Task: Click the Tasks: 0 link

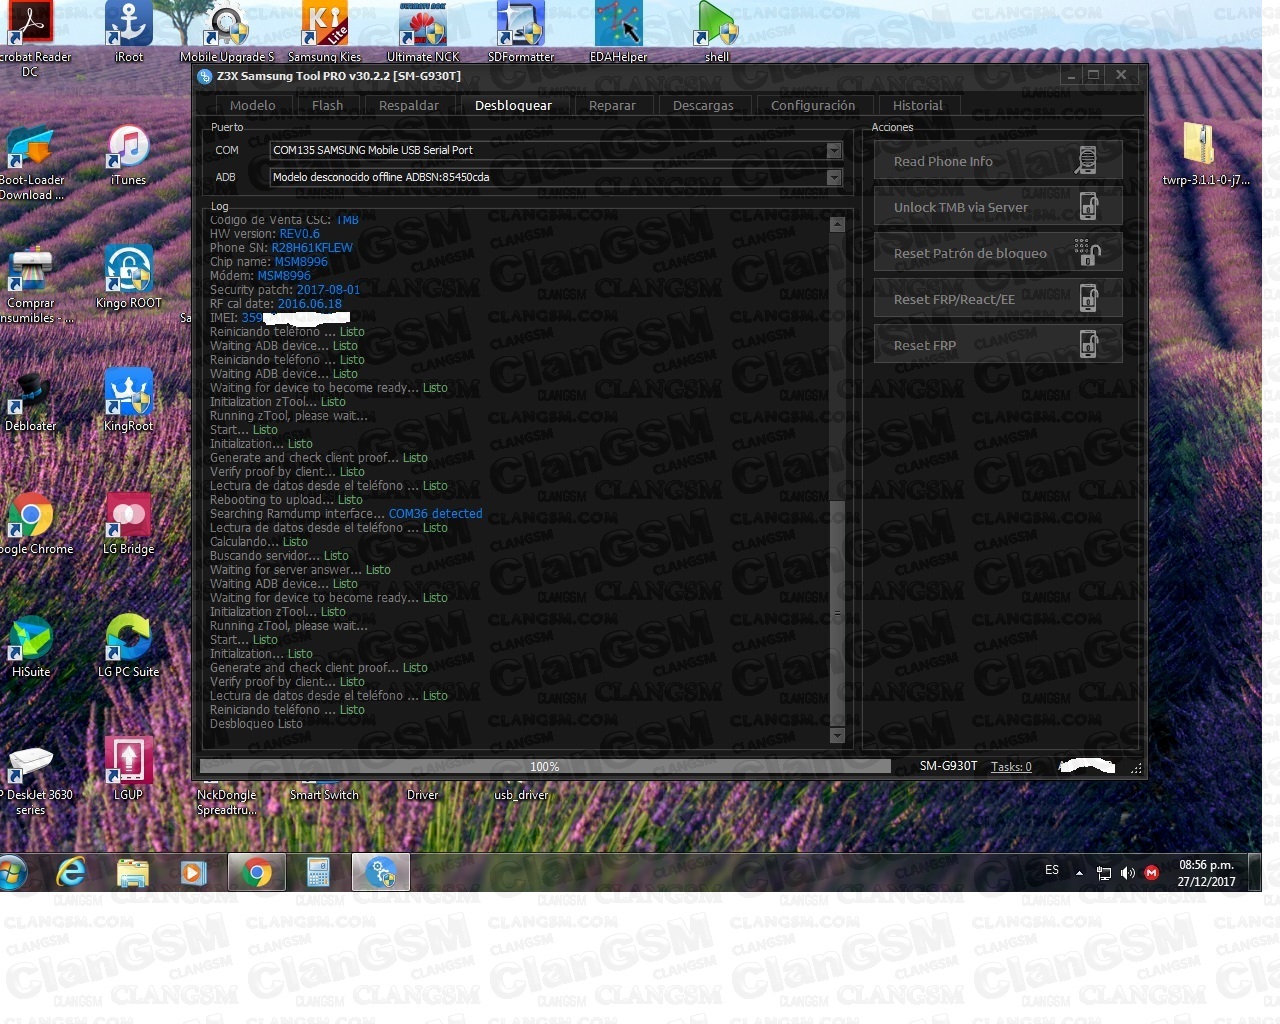Action: click(1011, 767)
